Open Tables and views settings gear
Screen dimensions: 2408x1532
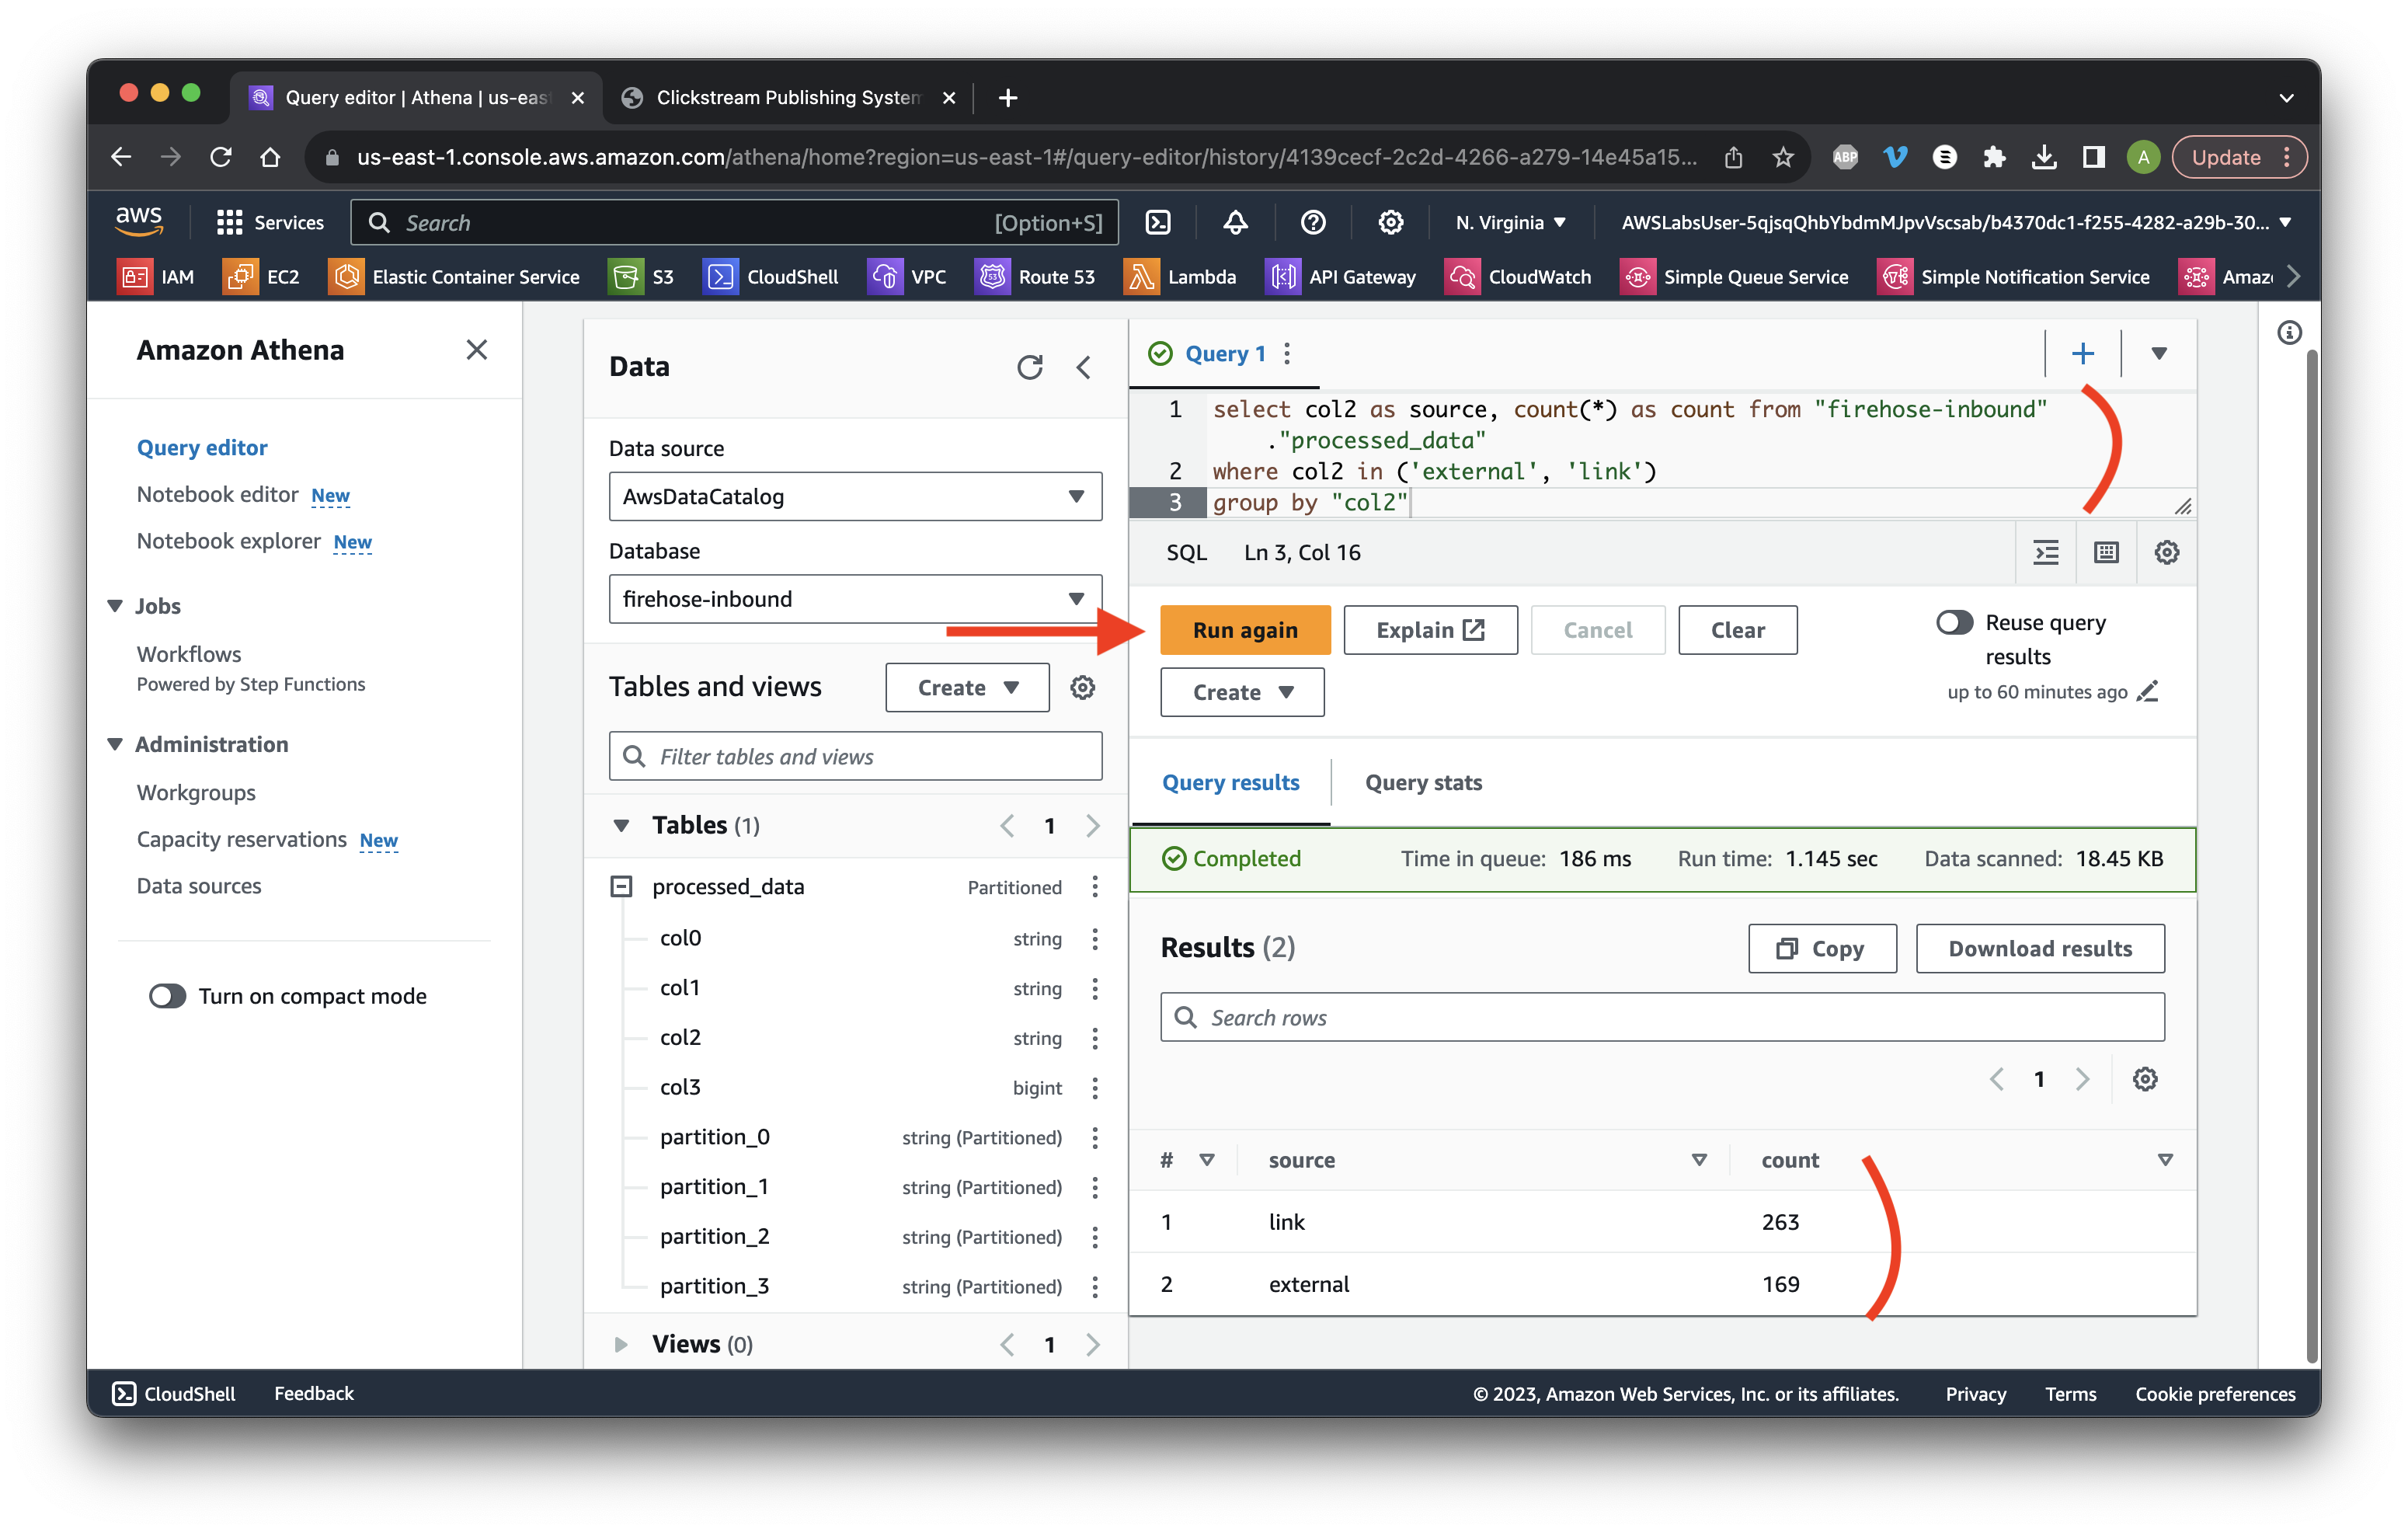(1082, 687)
